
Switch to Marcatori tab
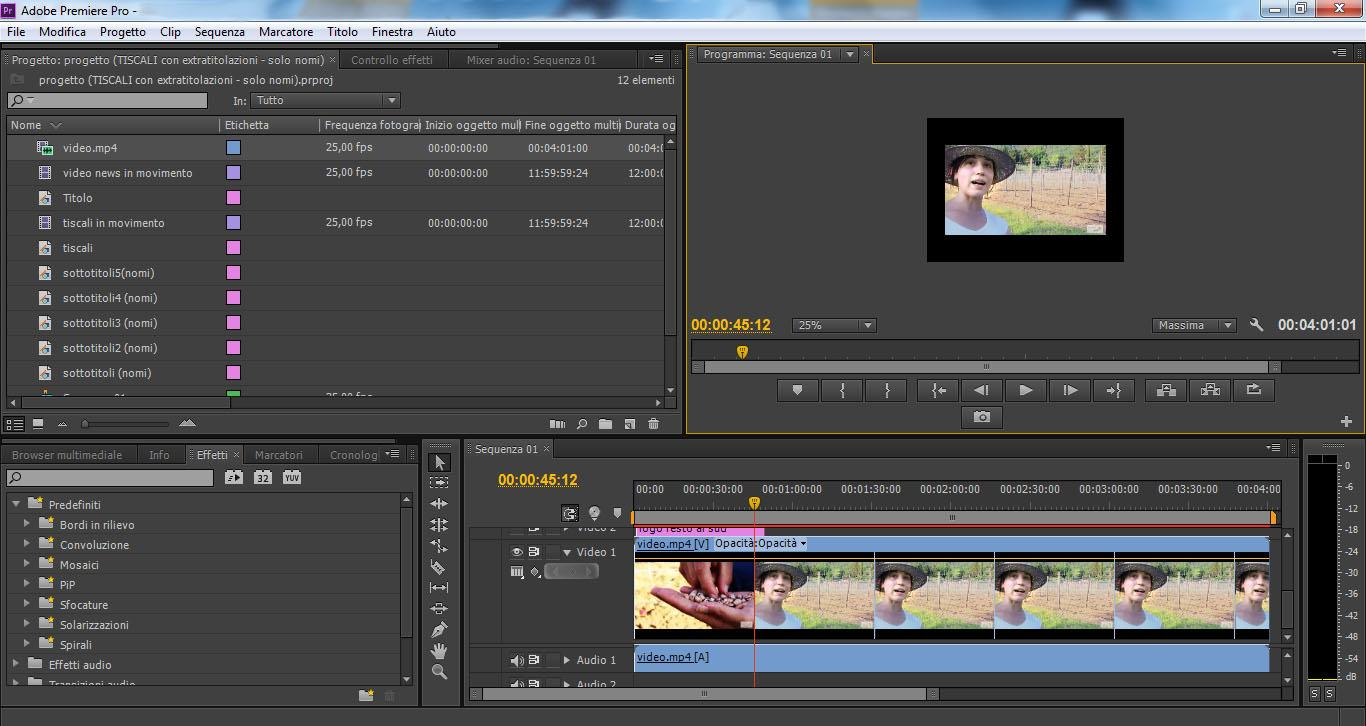click(279, 455)
